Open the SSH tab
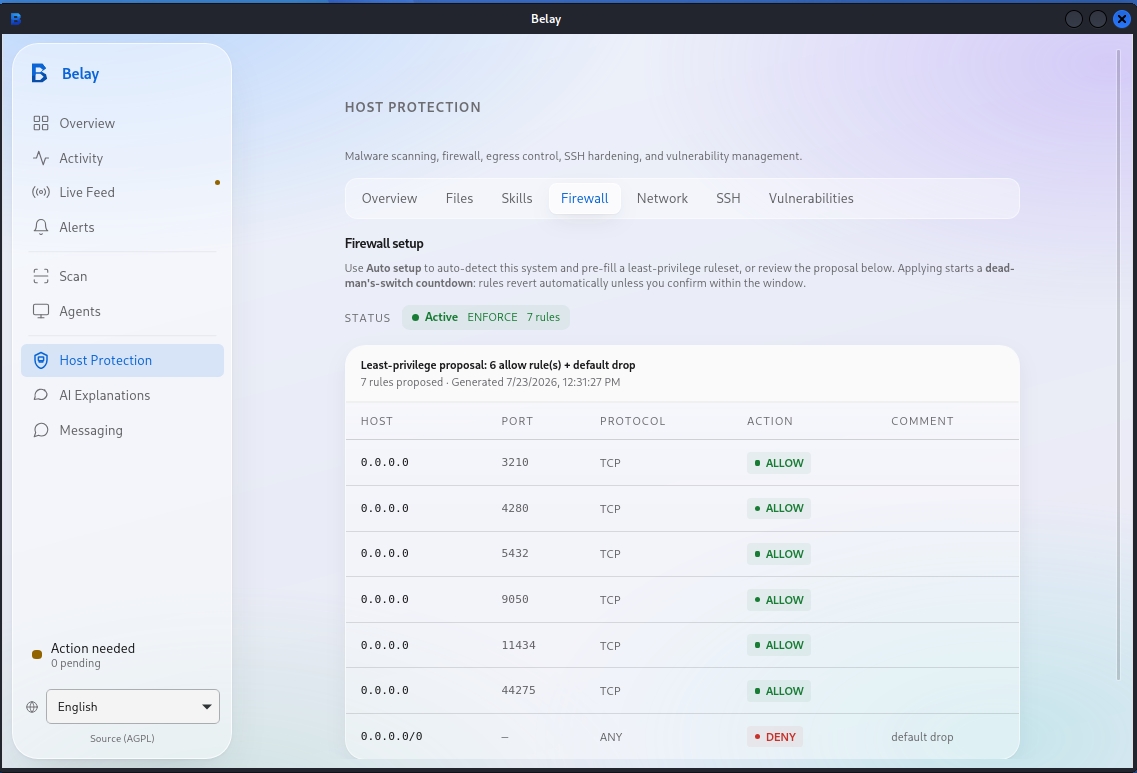The width and height of the screenshot is (1137, 773). click(x=728, y=199)
